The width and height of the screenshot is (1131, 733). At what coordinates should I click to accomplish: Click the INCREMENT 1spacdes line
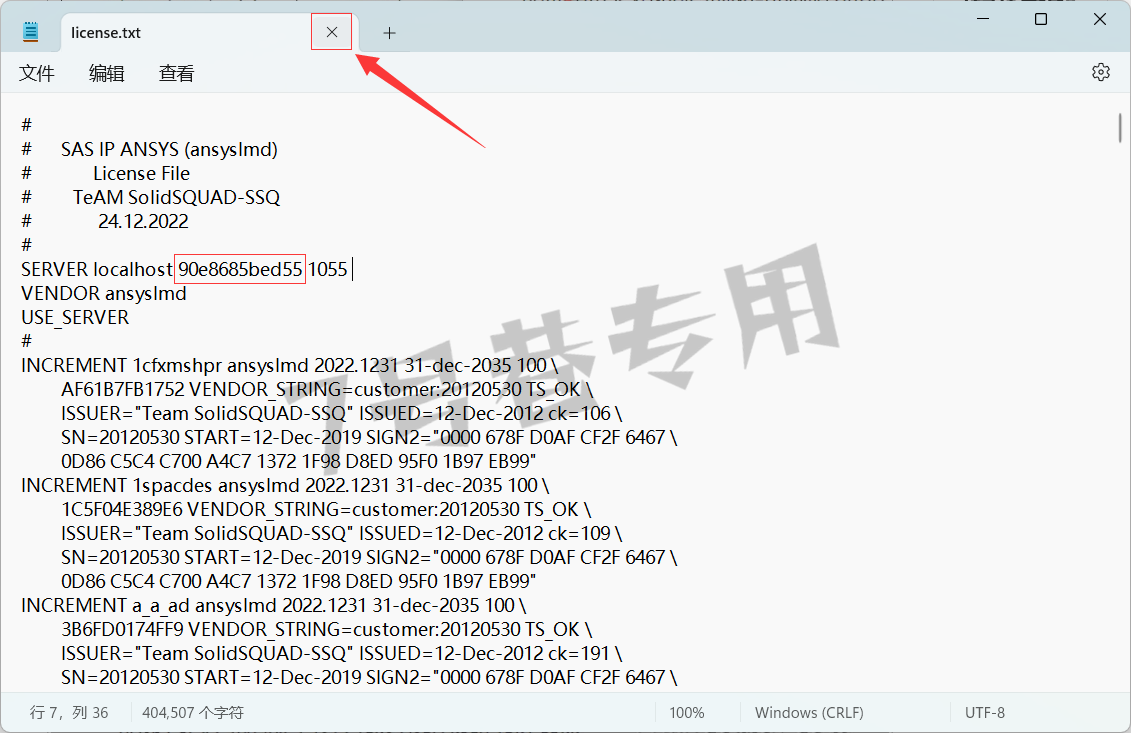coord(285,485)
